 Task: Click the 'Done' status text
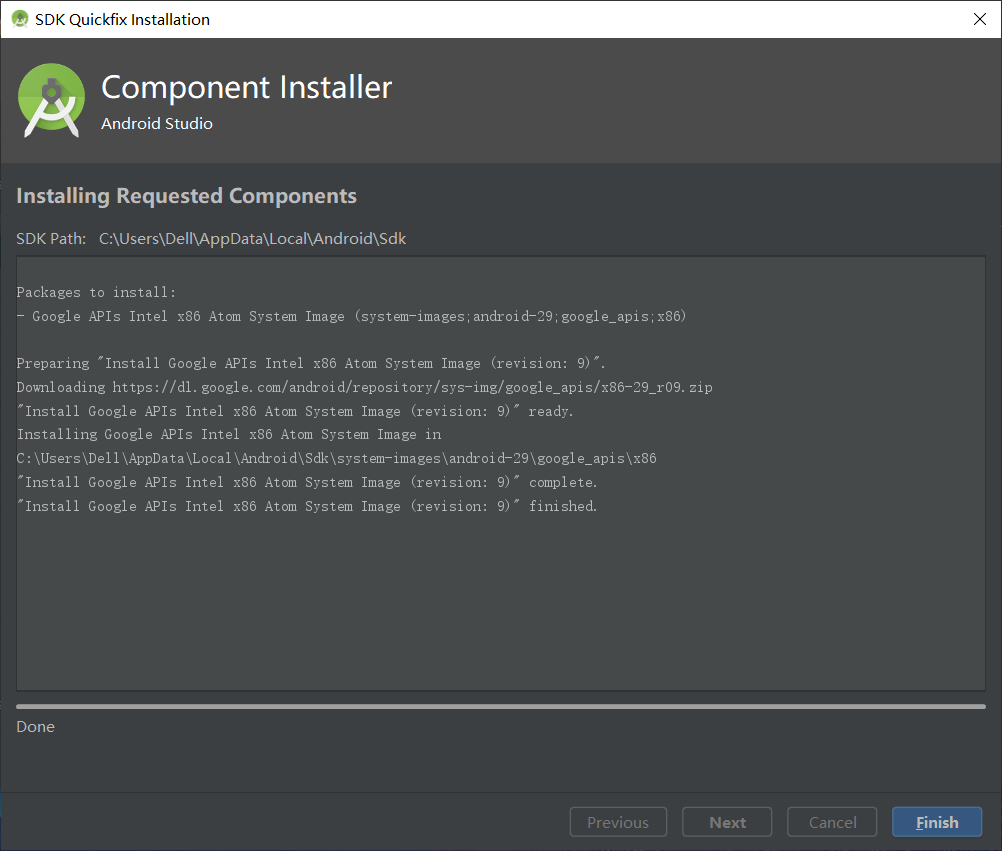[x=35, y=726]
